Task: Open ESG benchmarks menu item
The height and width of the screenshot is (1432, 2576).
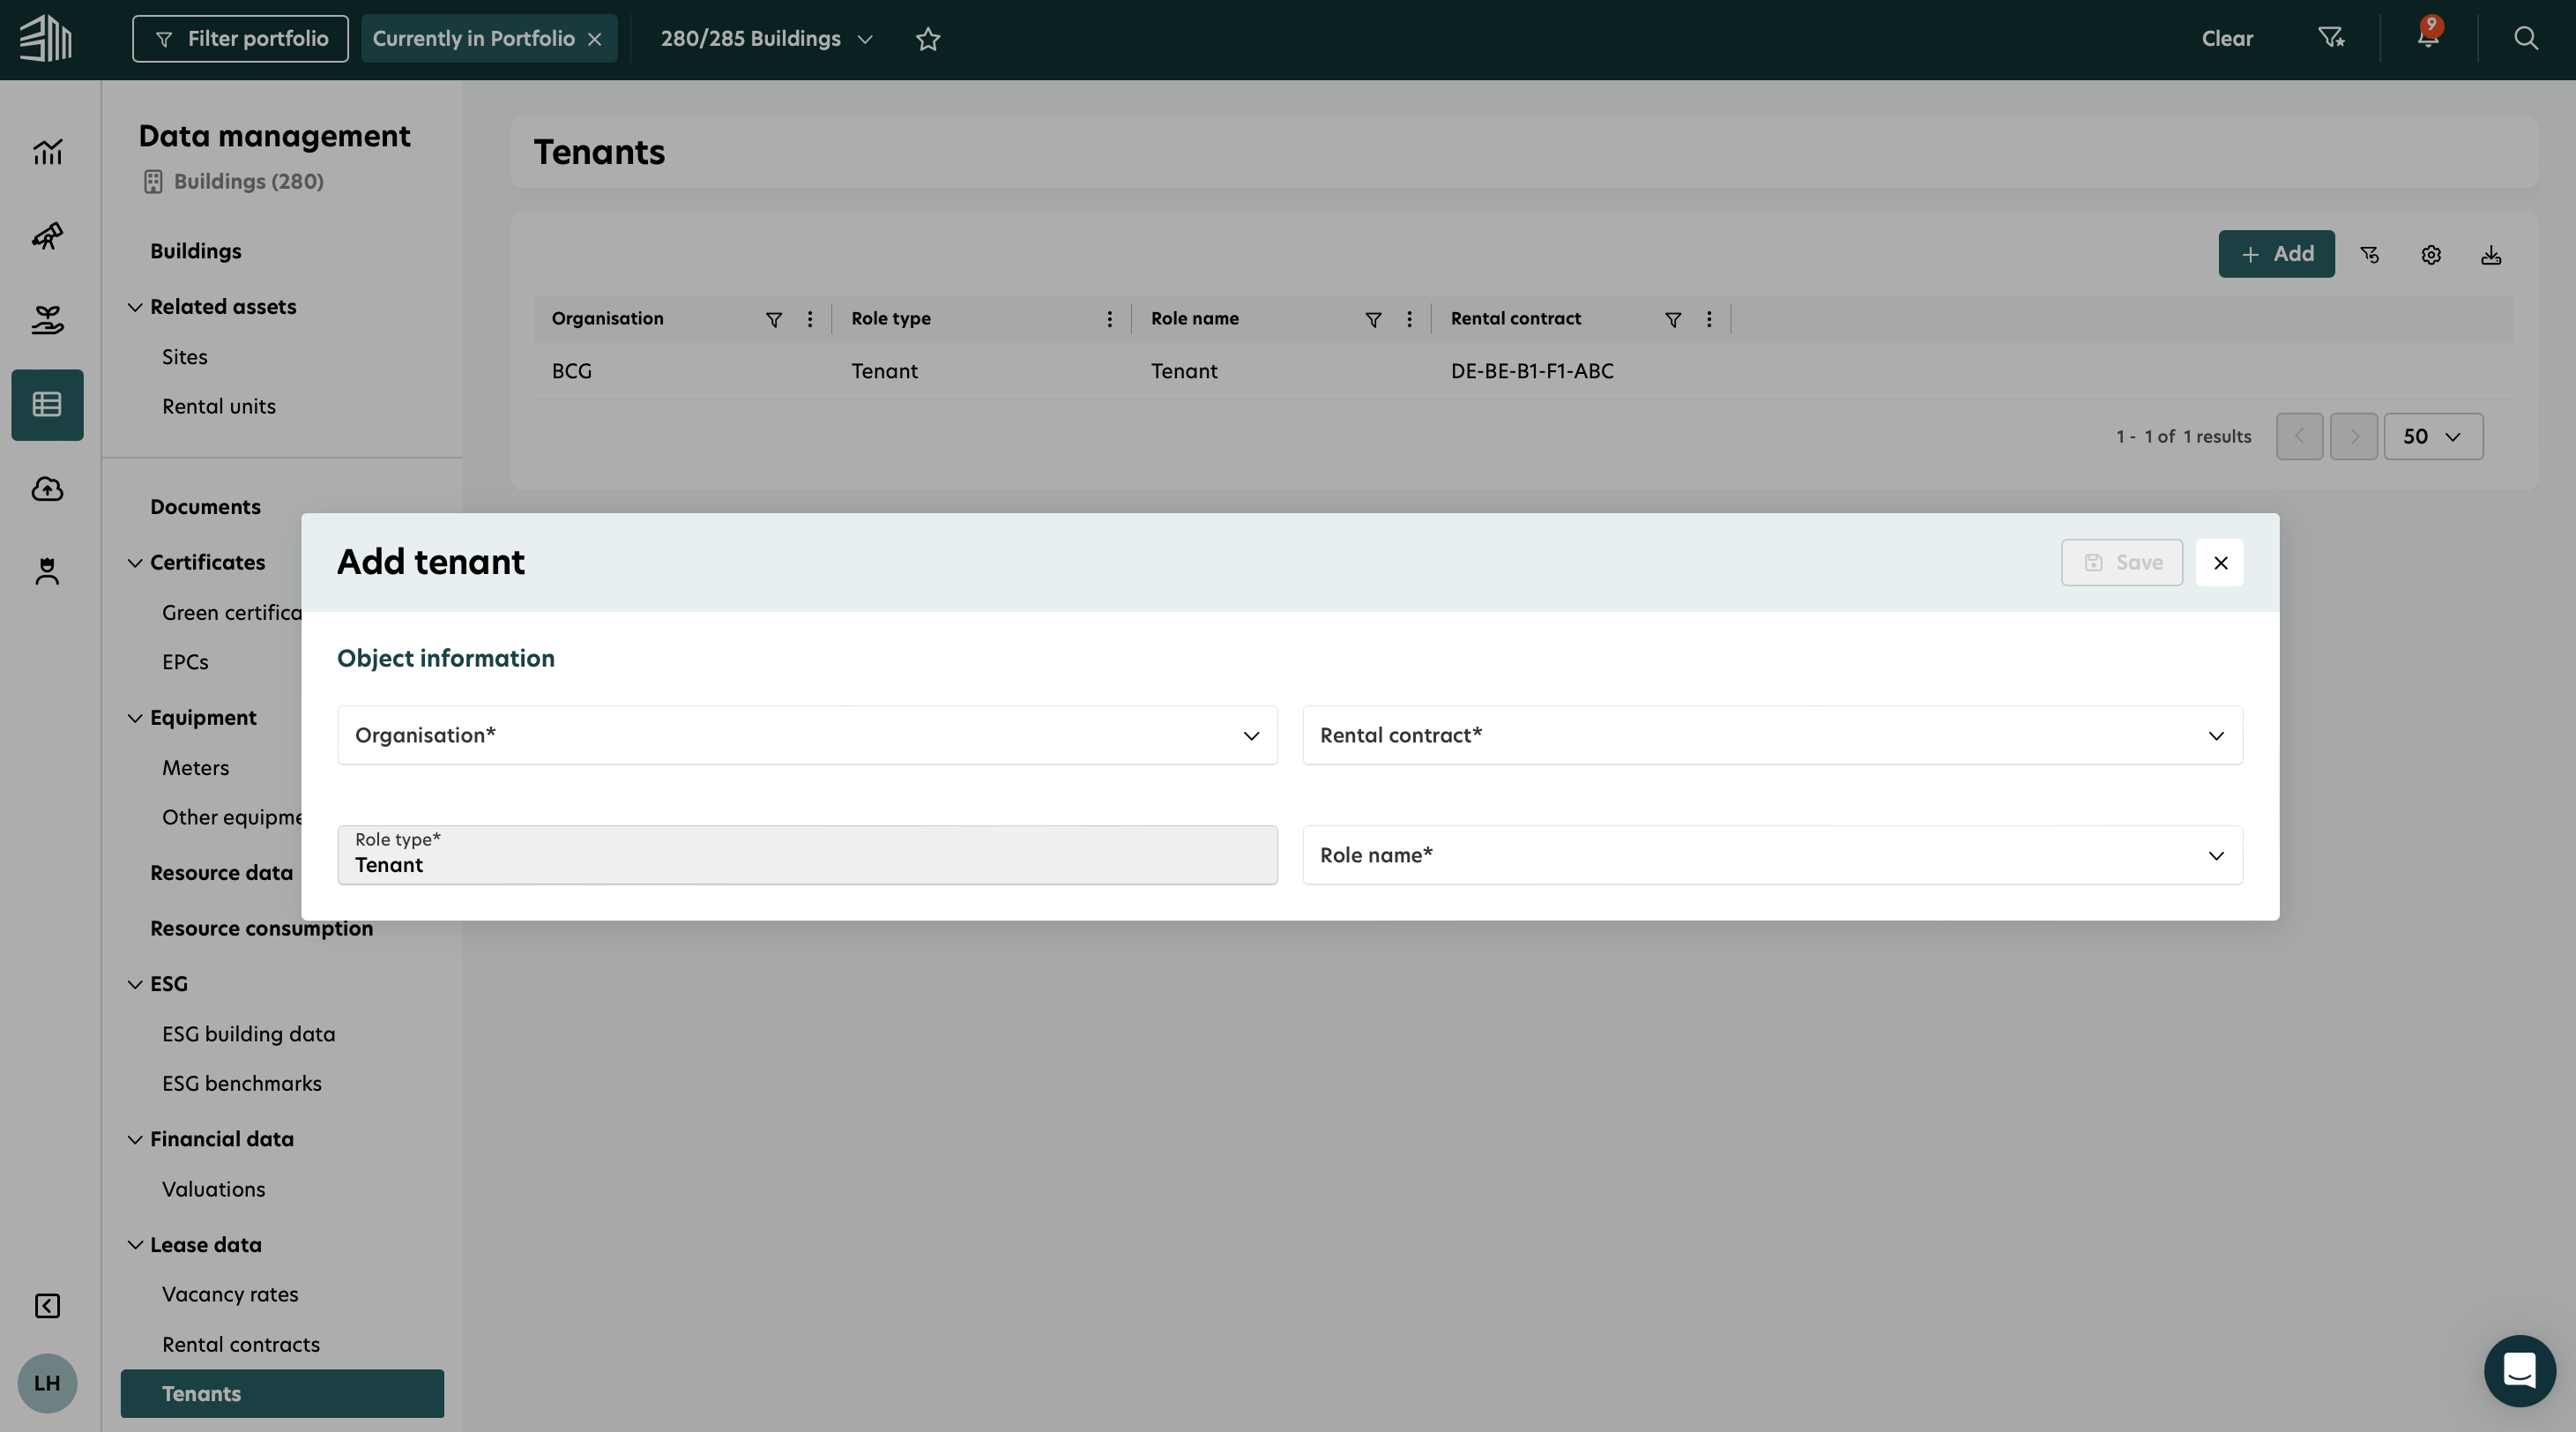Action: pos(242,1084)
